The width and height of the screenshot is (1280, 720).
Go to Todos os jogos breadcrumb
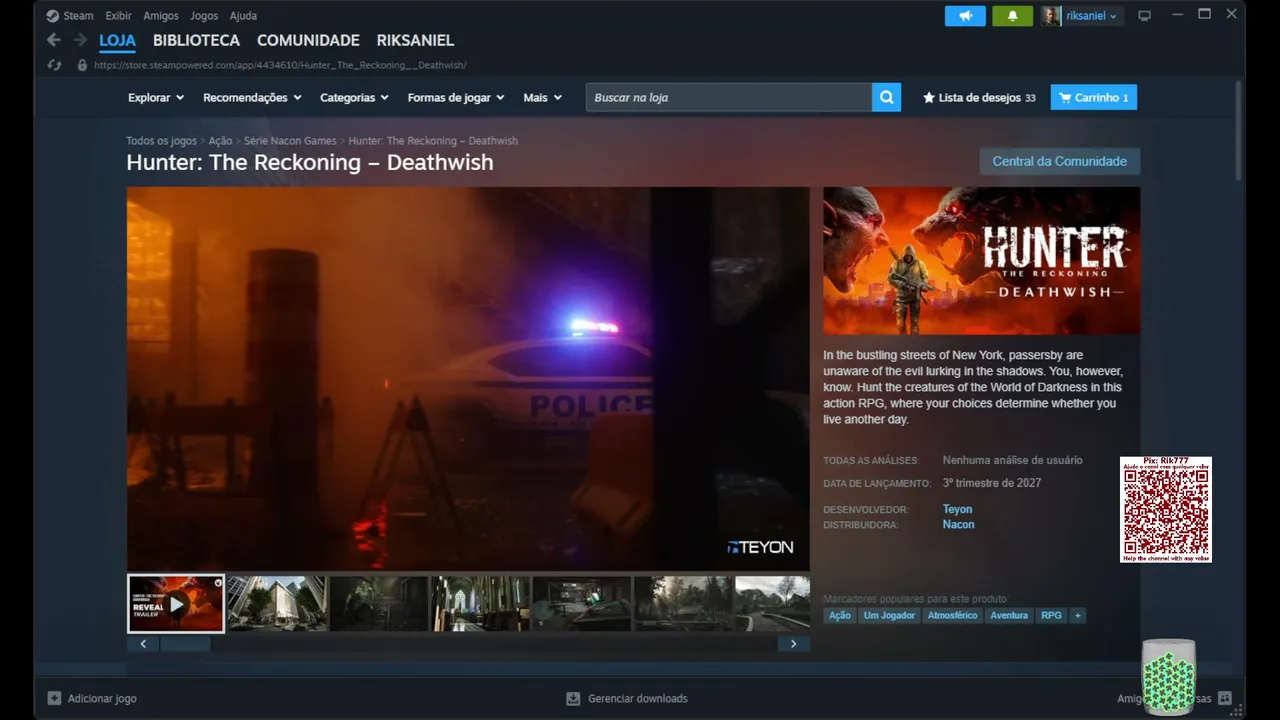(x=161, y=141)
